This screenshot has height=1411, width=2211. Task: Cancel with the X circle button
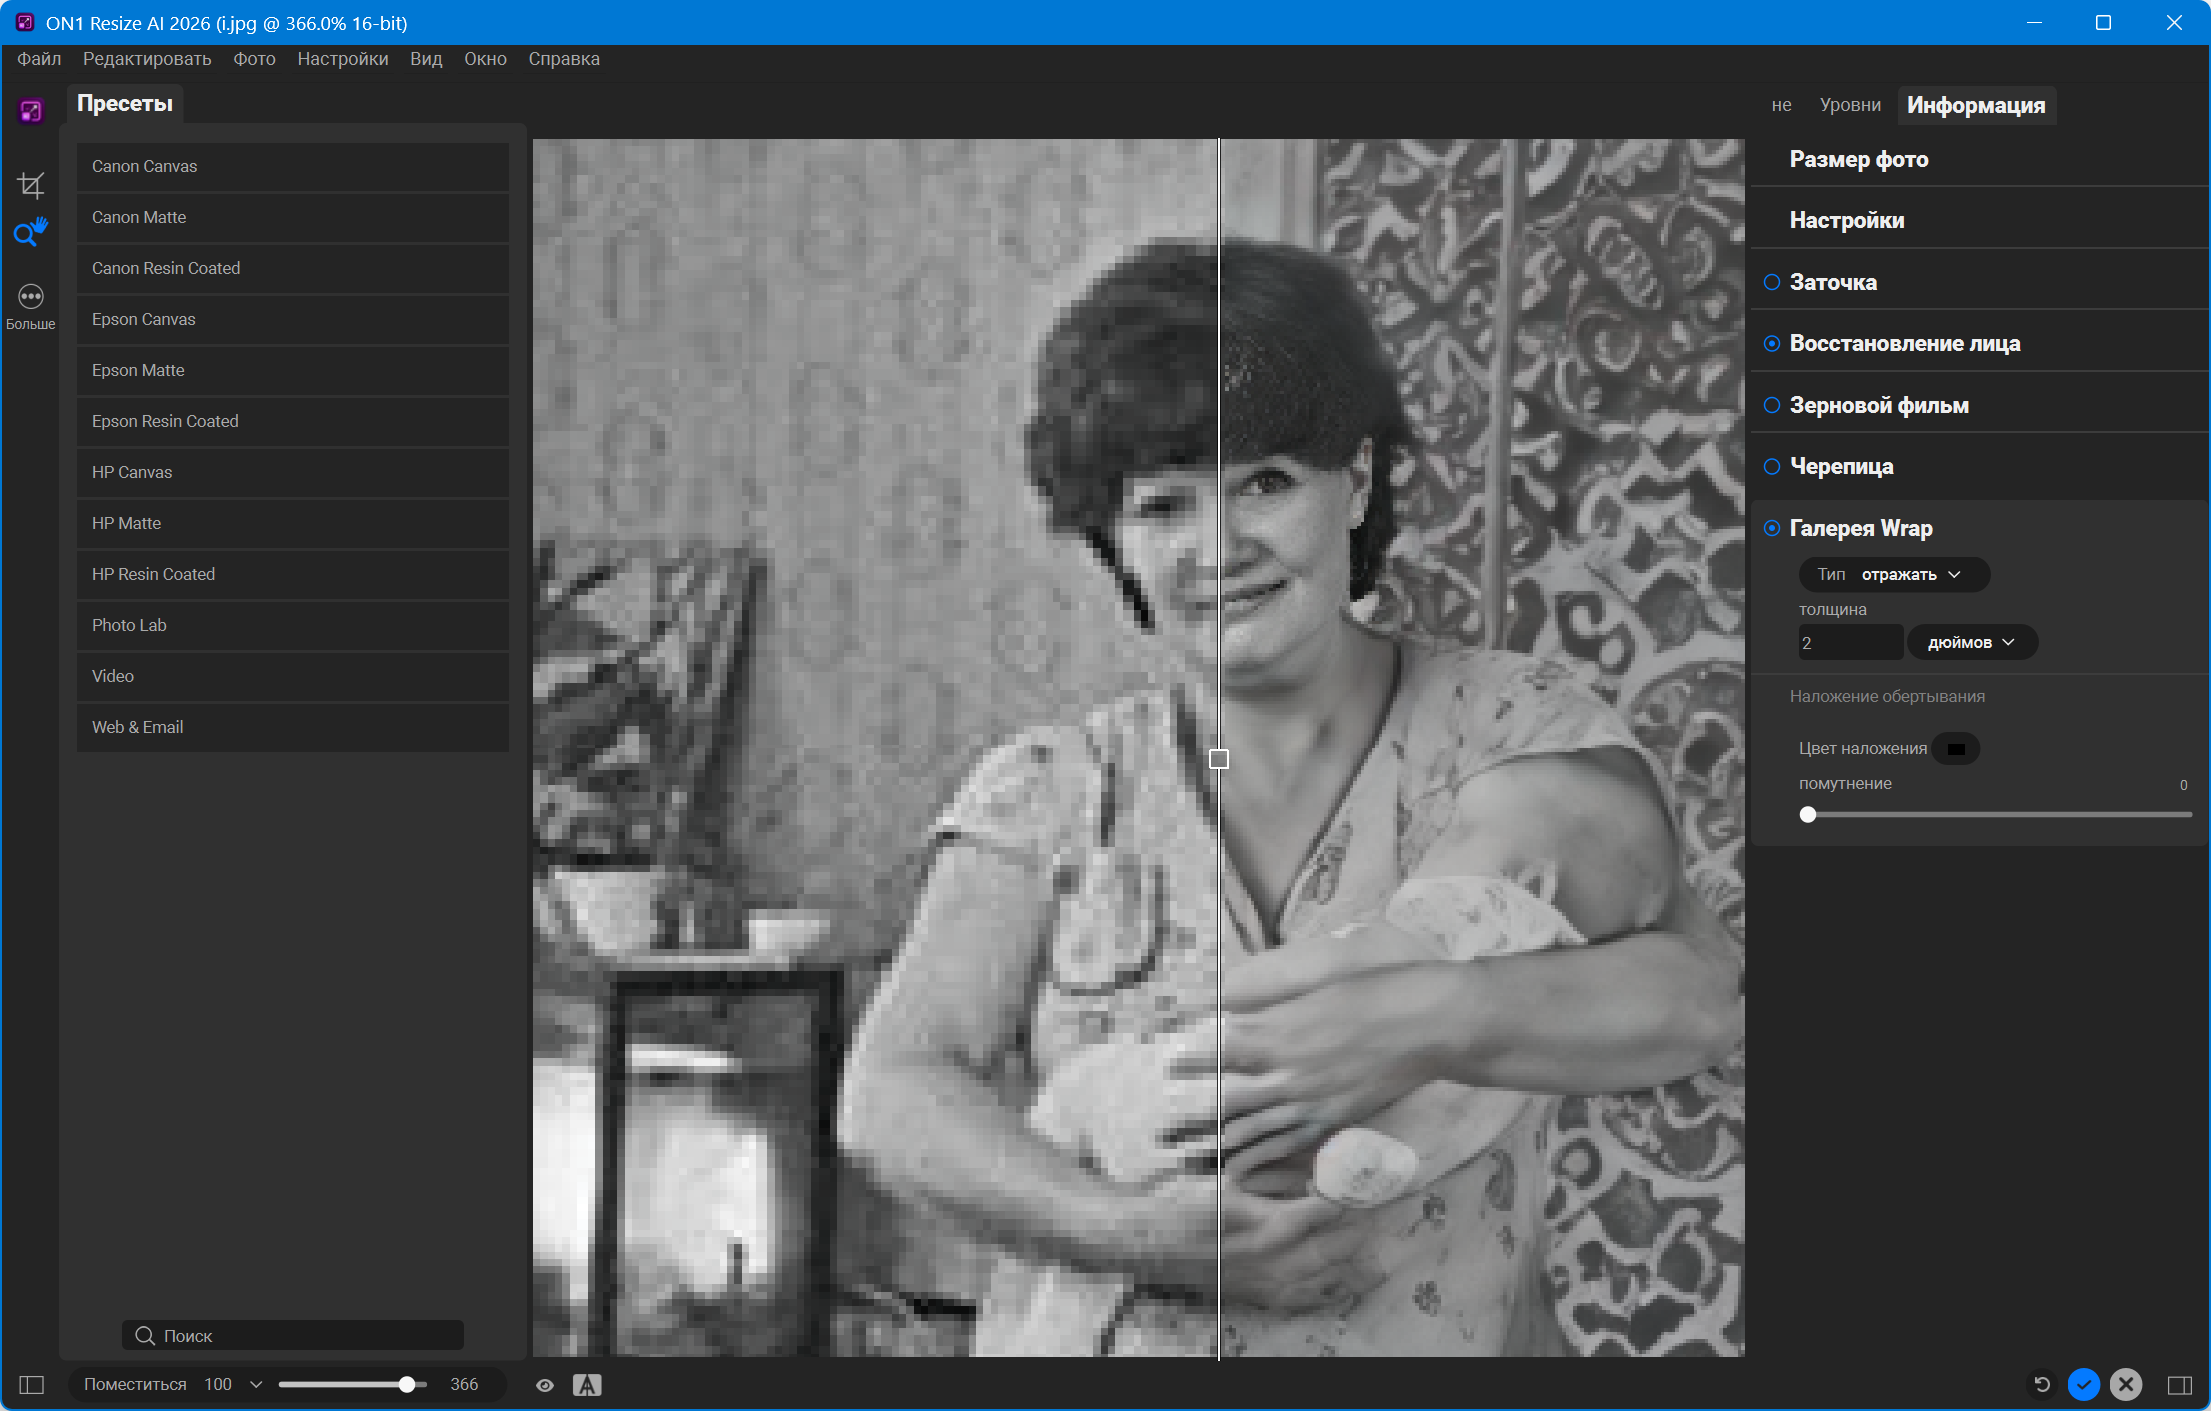(x=2126, y=1384)
